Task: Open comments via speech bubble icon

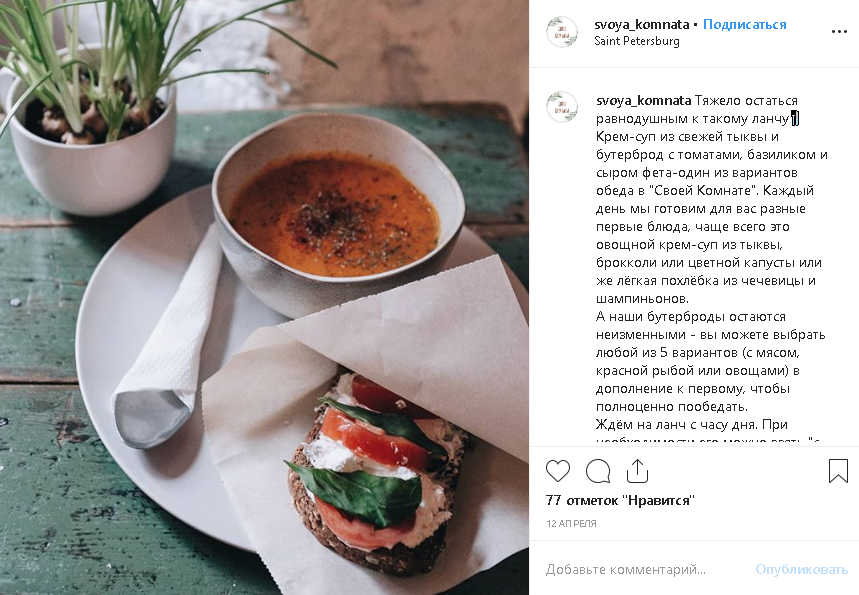Action: tap(598, 471)
